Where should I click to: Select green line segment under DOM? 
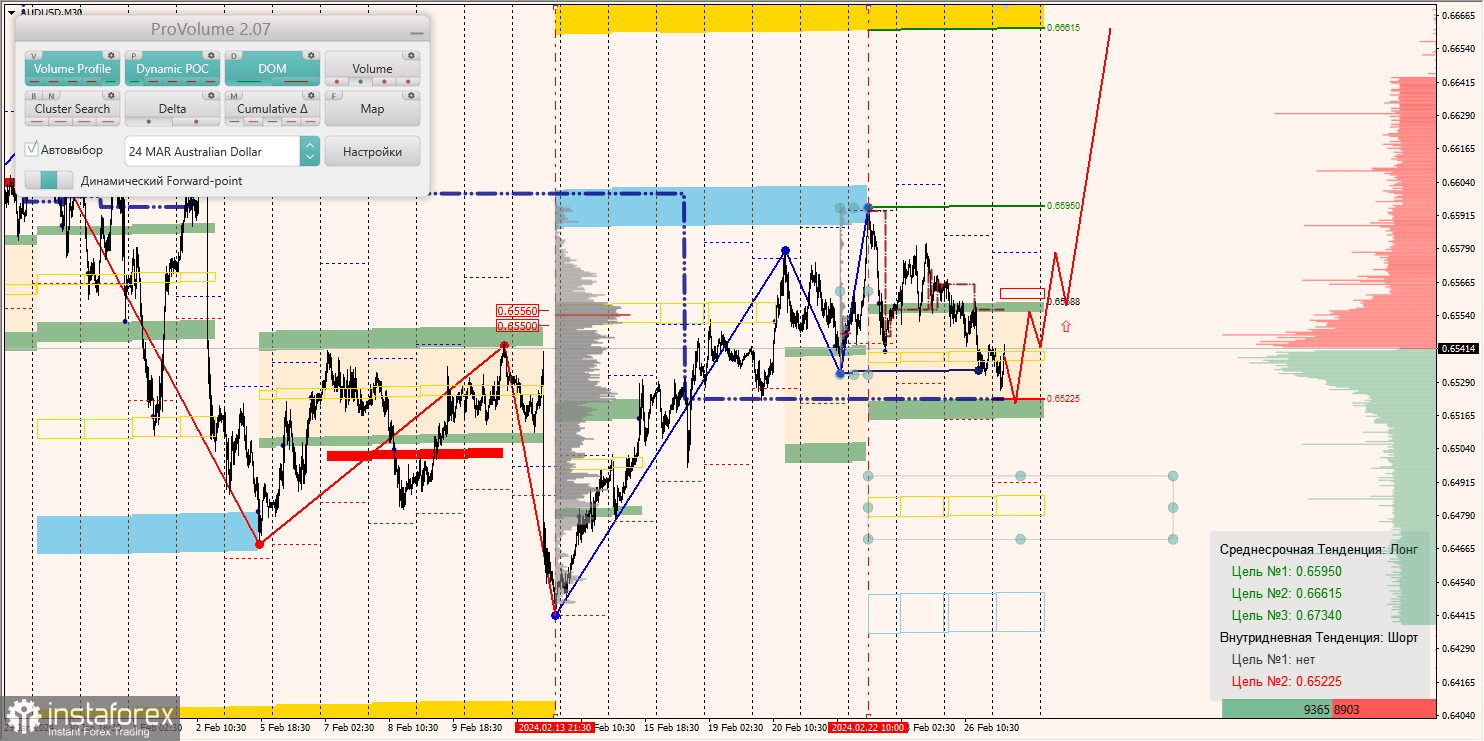[x=248, y=81]
